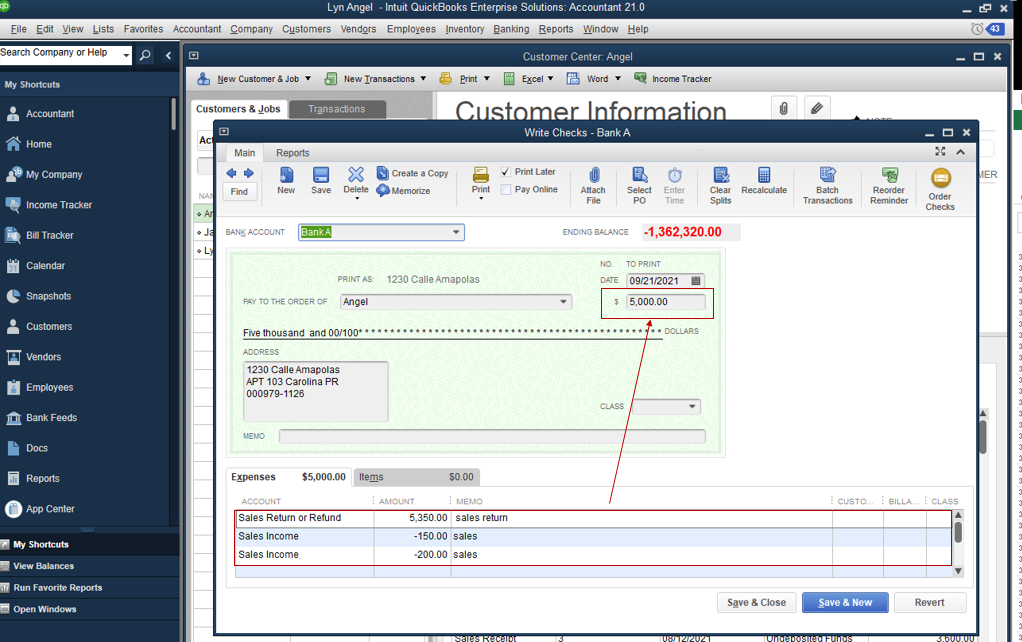Open the Pay to the Order of dropdown
Image resolution: width=1022 pixels, height=642 pixels.
pyautogui.click(x=563, y=302)
